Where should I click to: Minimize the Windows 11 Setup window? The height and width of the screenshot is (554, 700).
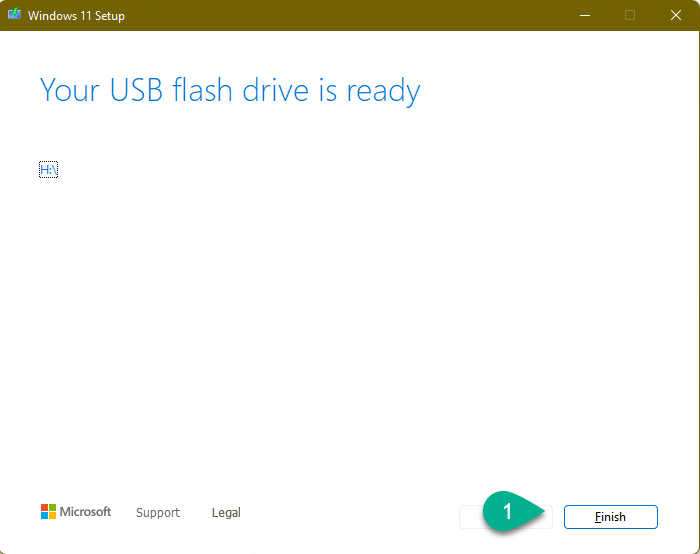[x=585, y=15]
